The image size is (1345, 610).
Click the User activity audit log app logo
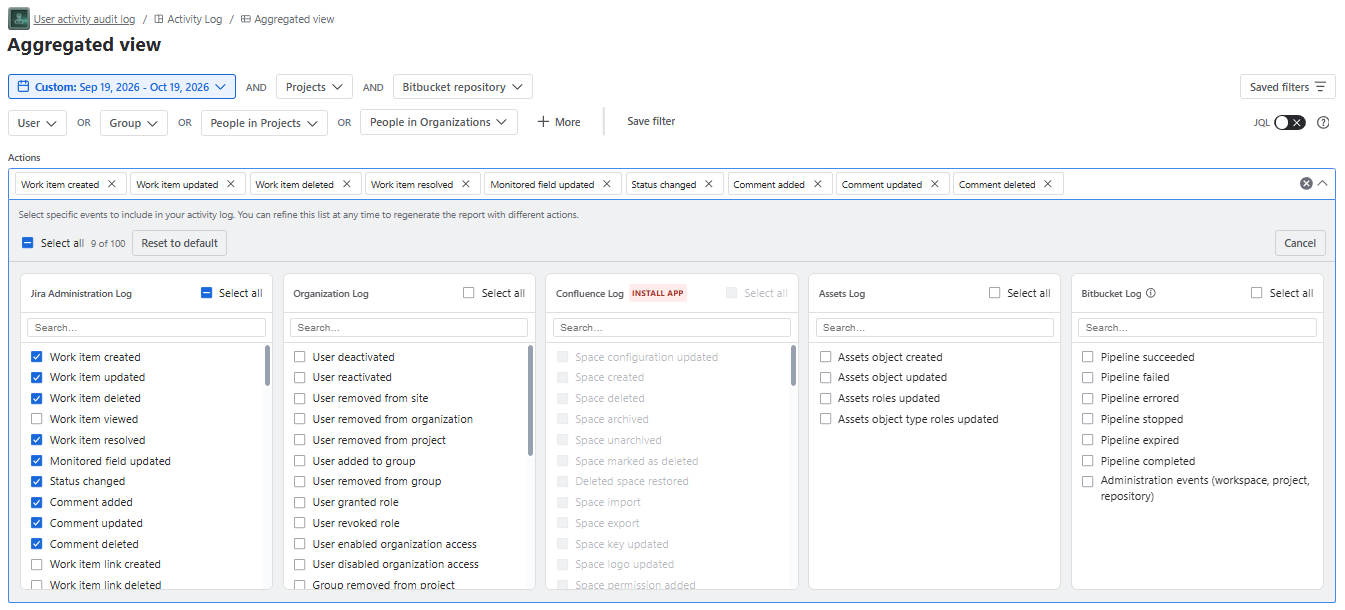click(x=19, y=19)
